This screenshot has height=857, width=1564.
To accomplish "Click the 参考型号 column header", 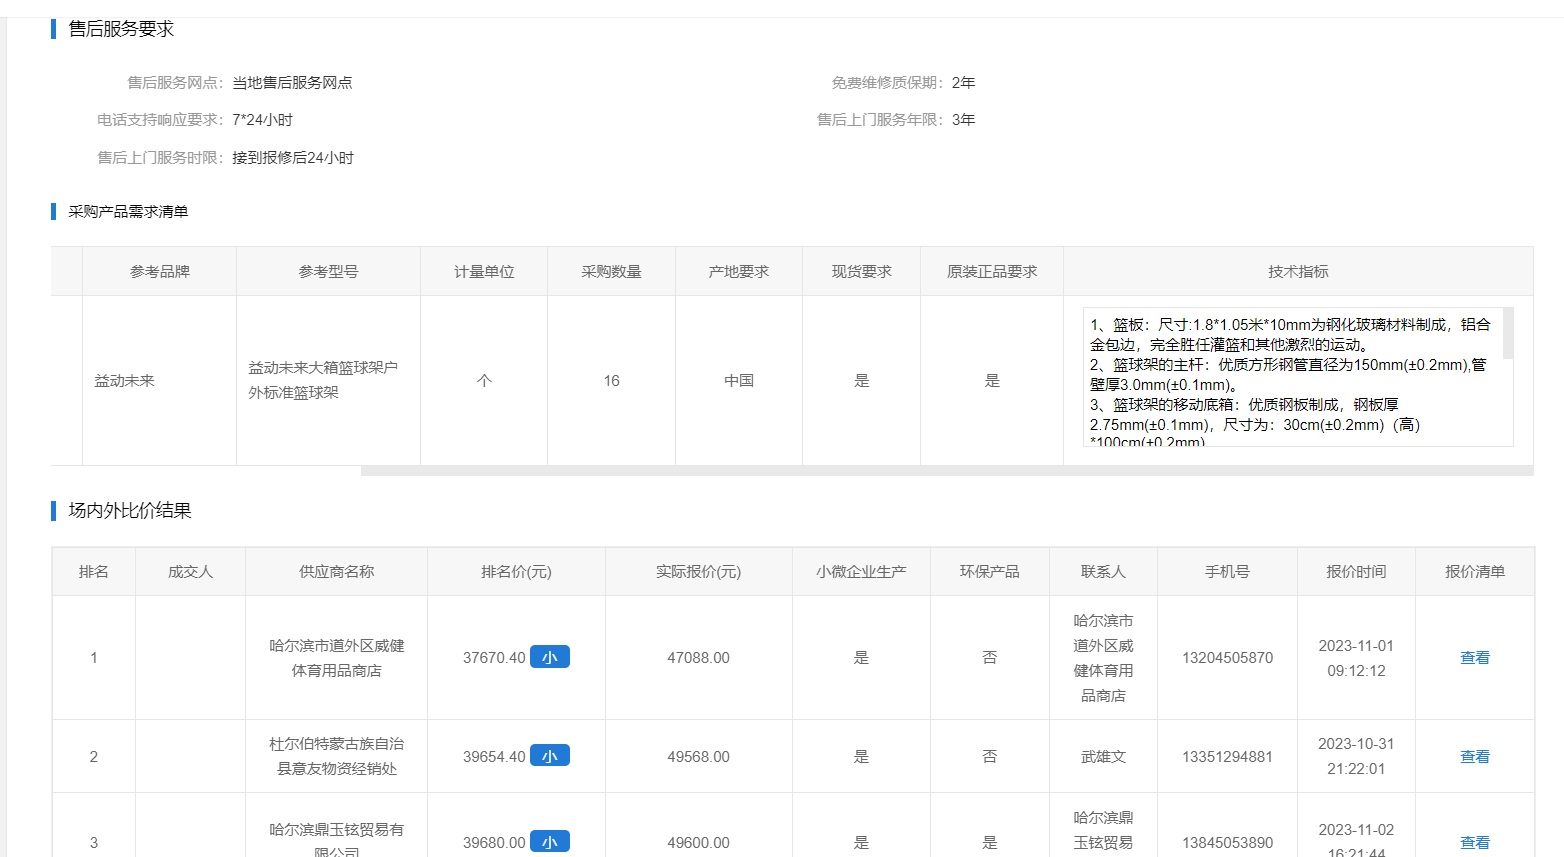I will tap(328, 272).
